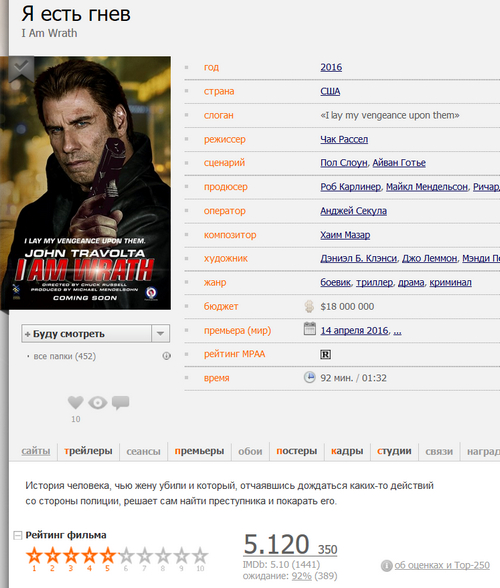Open the постеры tab
Screen dimensions: 500x588
coord(297,451)
